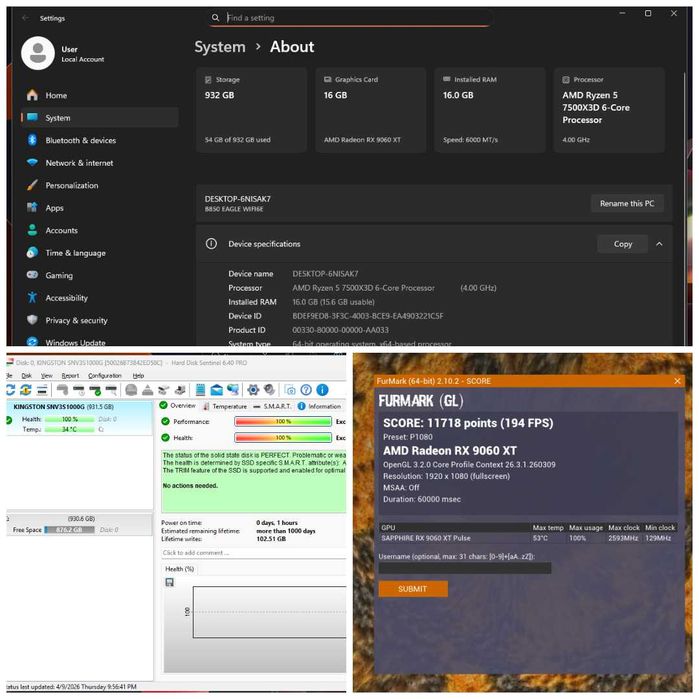The width and height of the screenshot is (699, 699).
Task: Switch to the Information tab
Action: (x=319, y=406)
